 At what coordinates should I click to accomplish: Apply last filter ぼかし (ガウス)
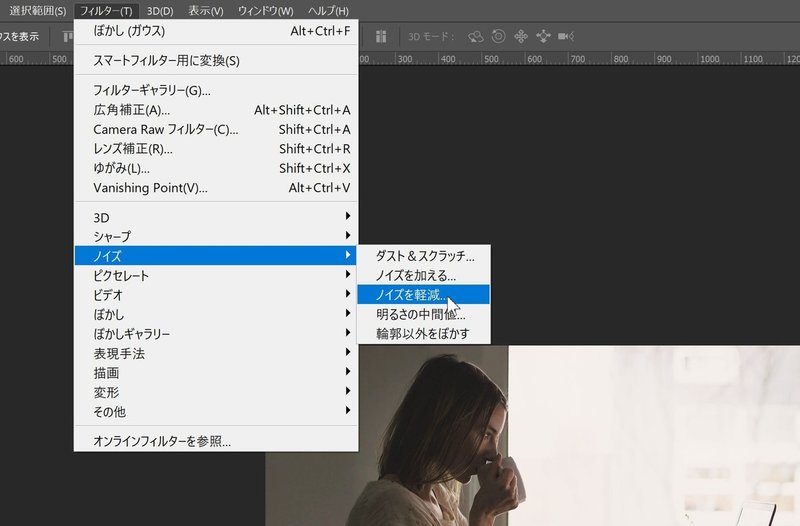coord(216,31)
